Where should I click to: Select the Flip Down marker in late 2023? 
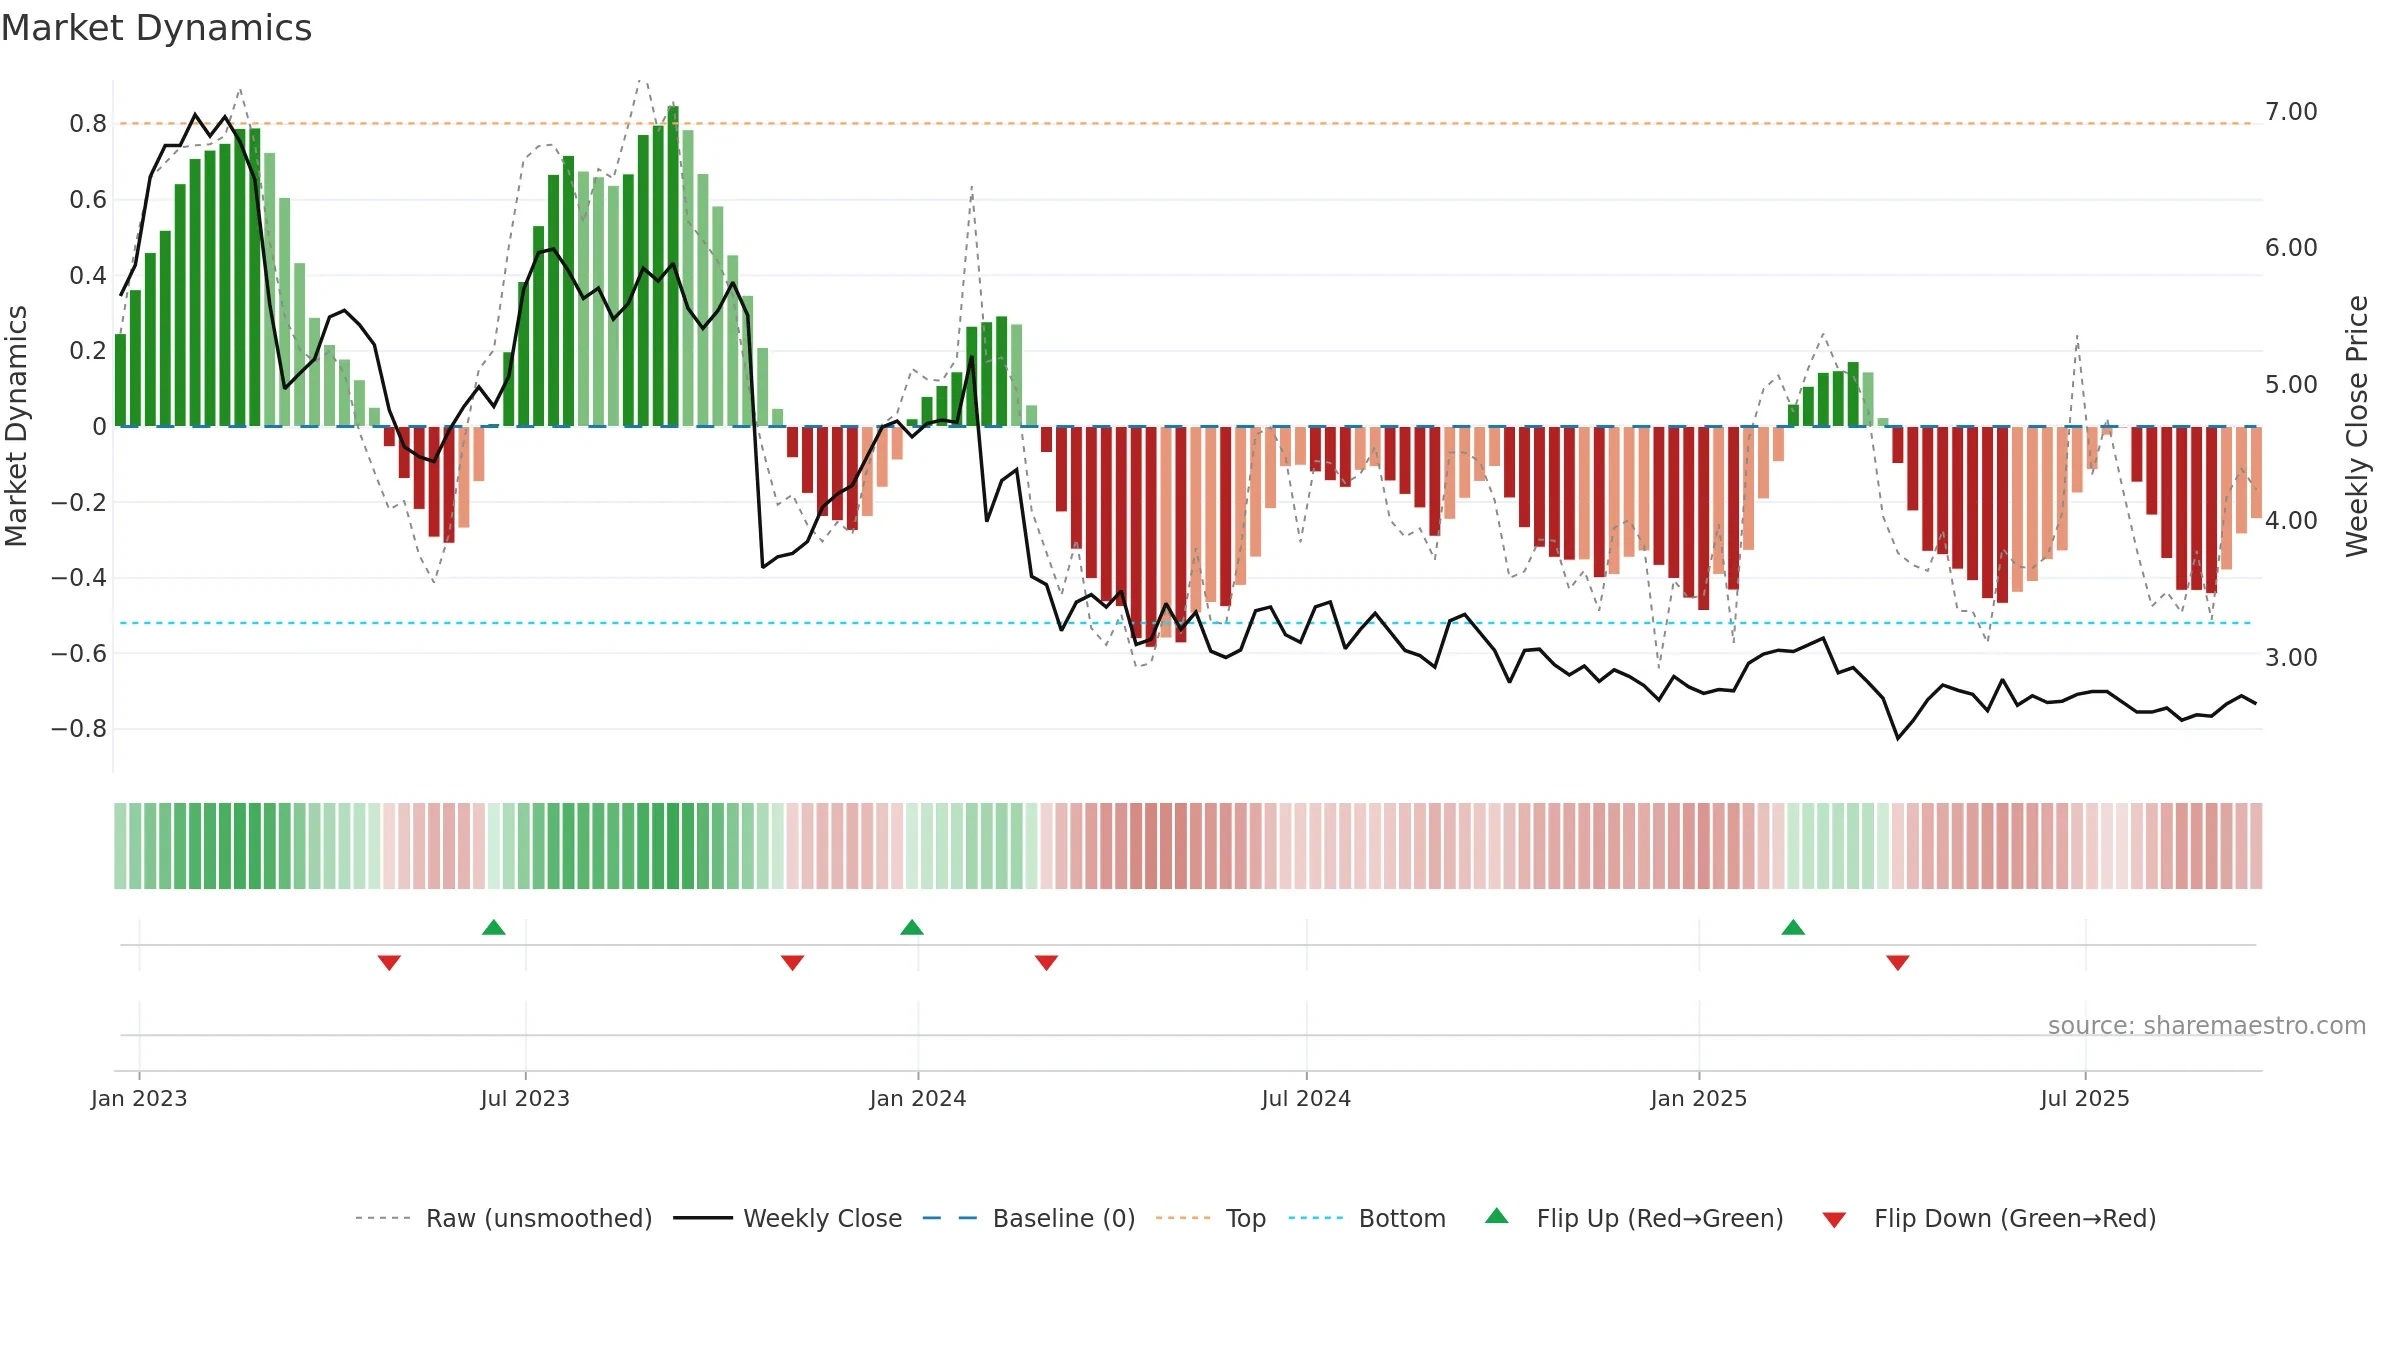tap(792, 963)
